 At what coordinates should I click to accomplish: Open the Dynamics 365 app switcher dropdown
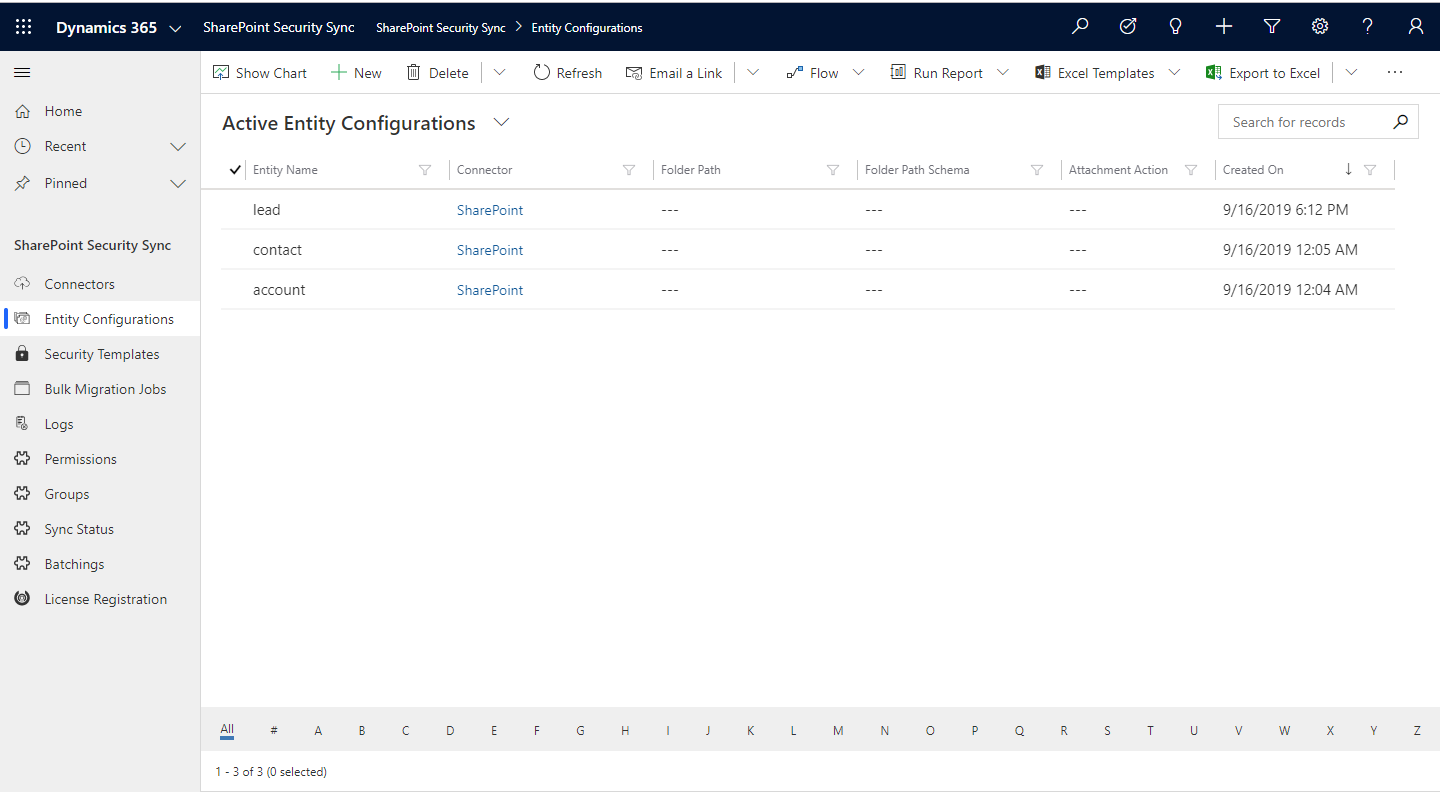176,28
